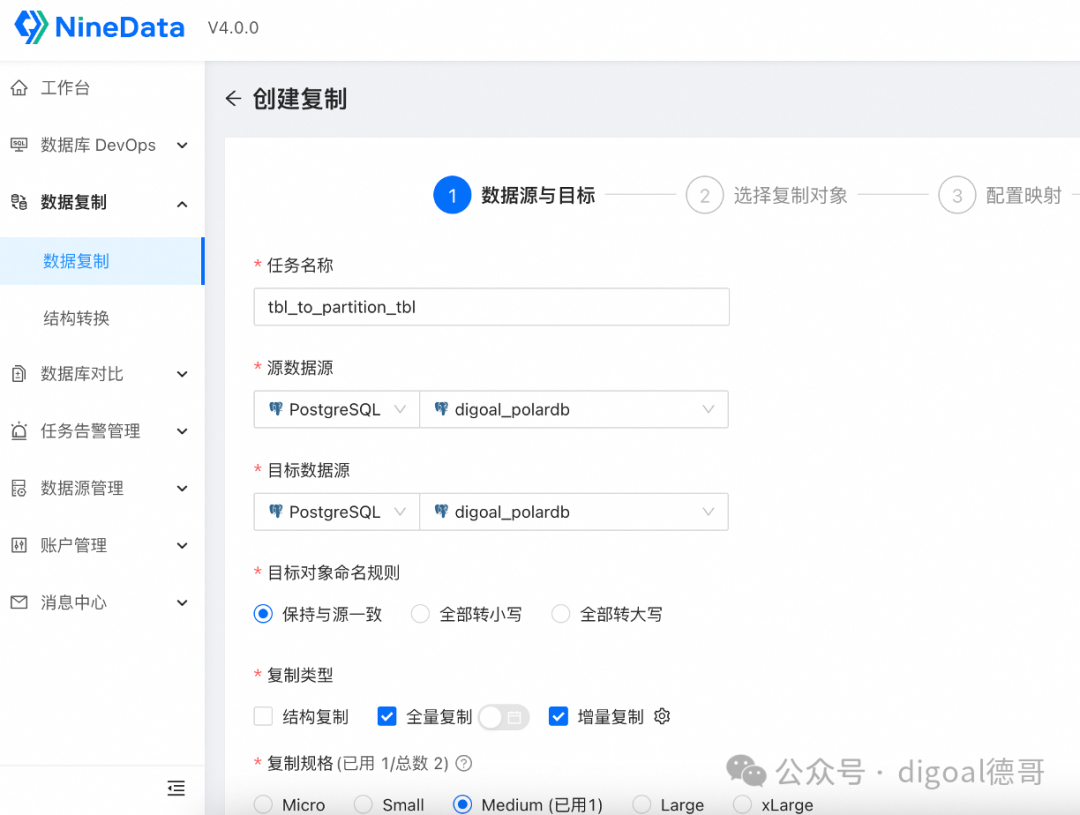Click step 2 circle 选择复制对象
Image resolution: width=1080 pixels, height=815 pixels.
pos(705,196)
